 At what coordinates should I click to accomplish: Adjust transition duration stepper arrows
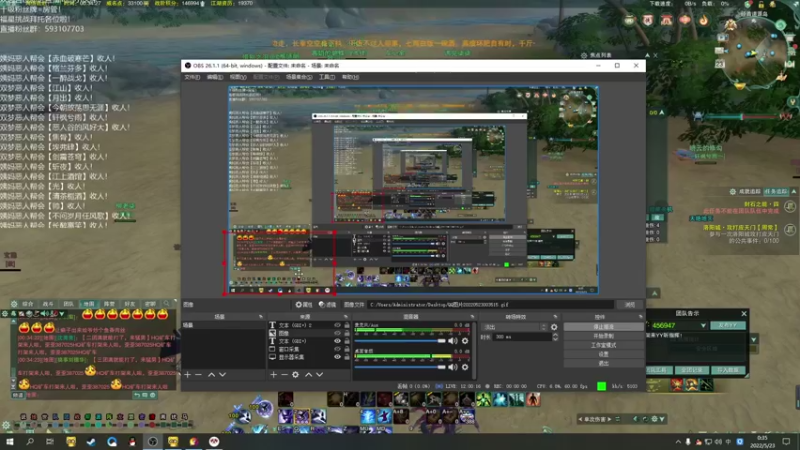pos(555,337)
